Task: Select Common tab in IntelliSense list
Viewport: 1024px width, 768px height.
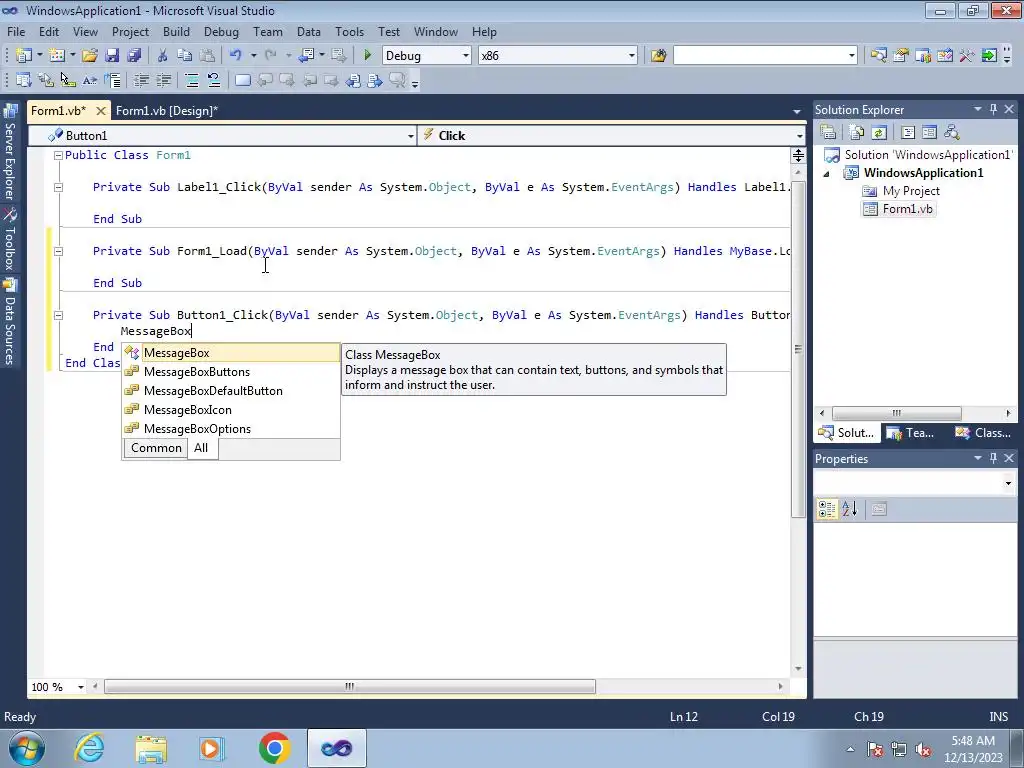Action: 156,448
